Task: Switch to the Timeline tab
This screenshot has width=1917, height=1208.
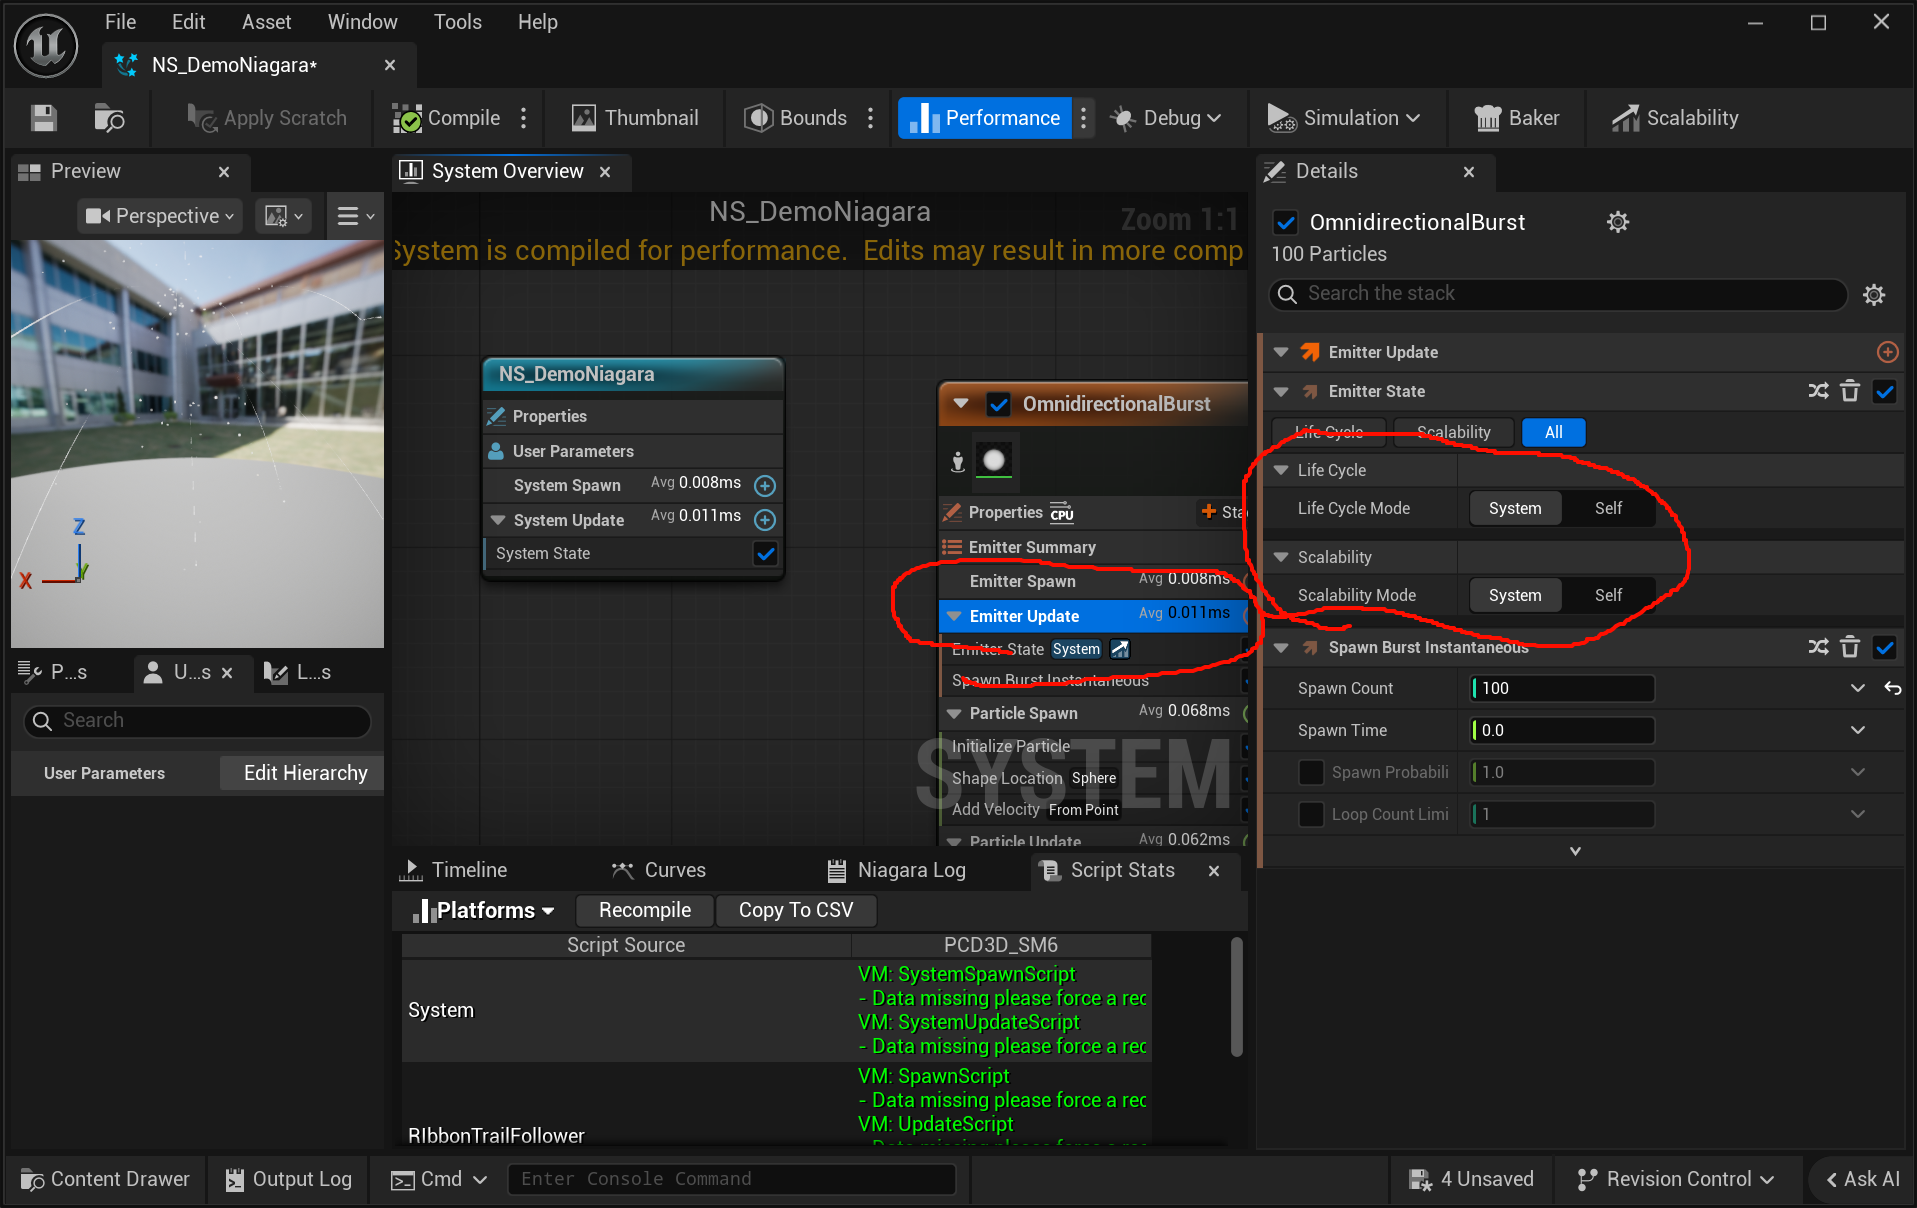Action: click(454, 870)
